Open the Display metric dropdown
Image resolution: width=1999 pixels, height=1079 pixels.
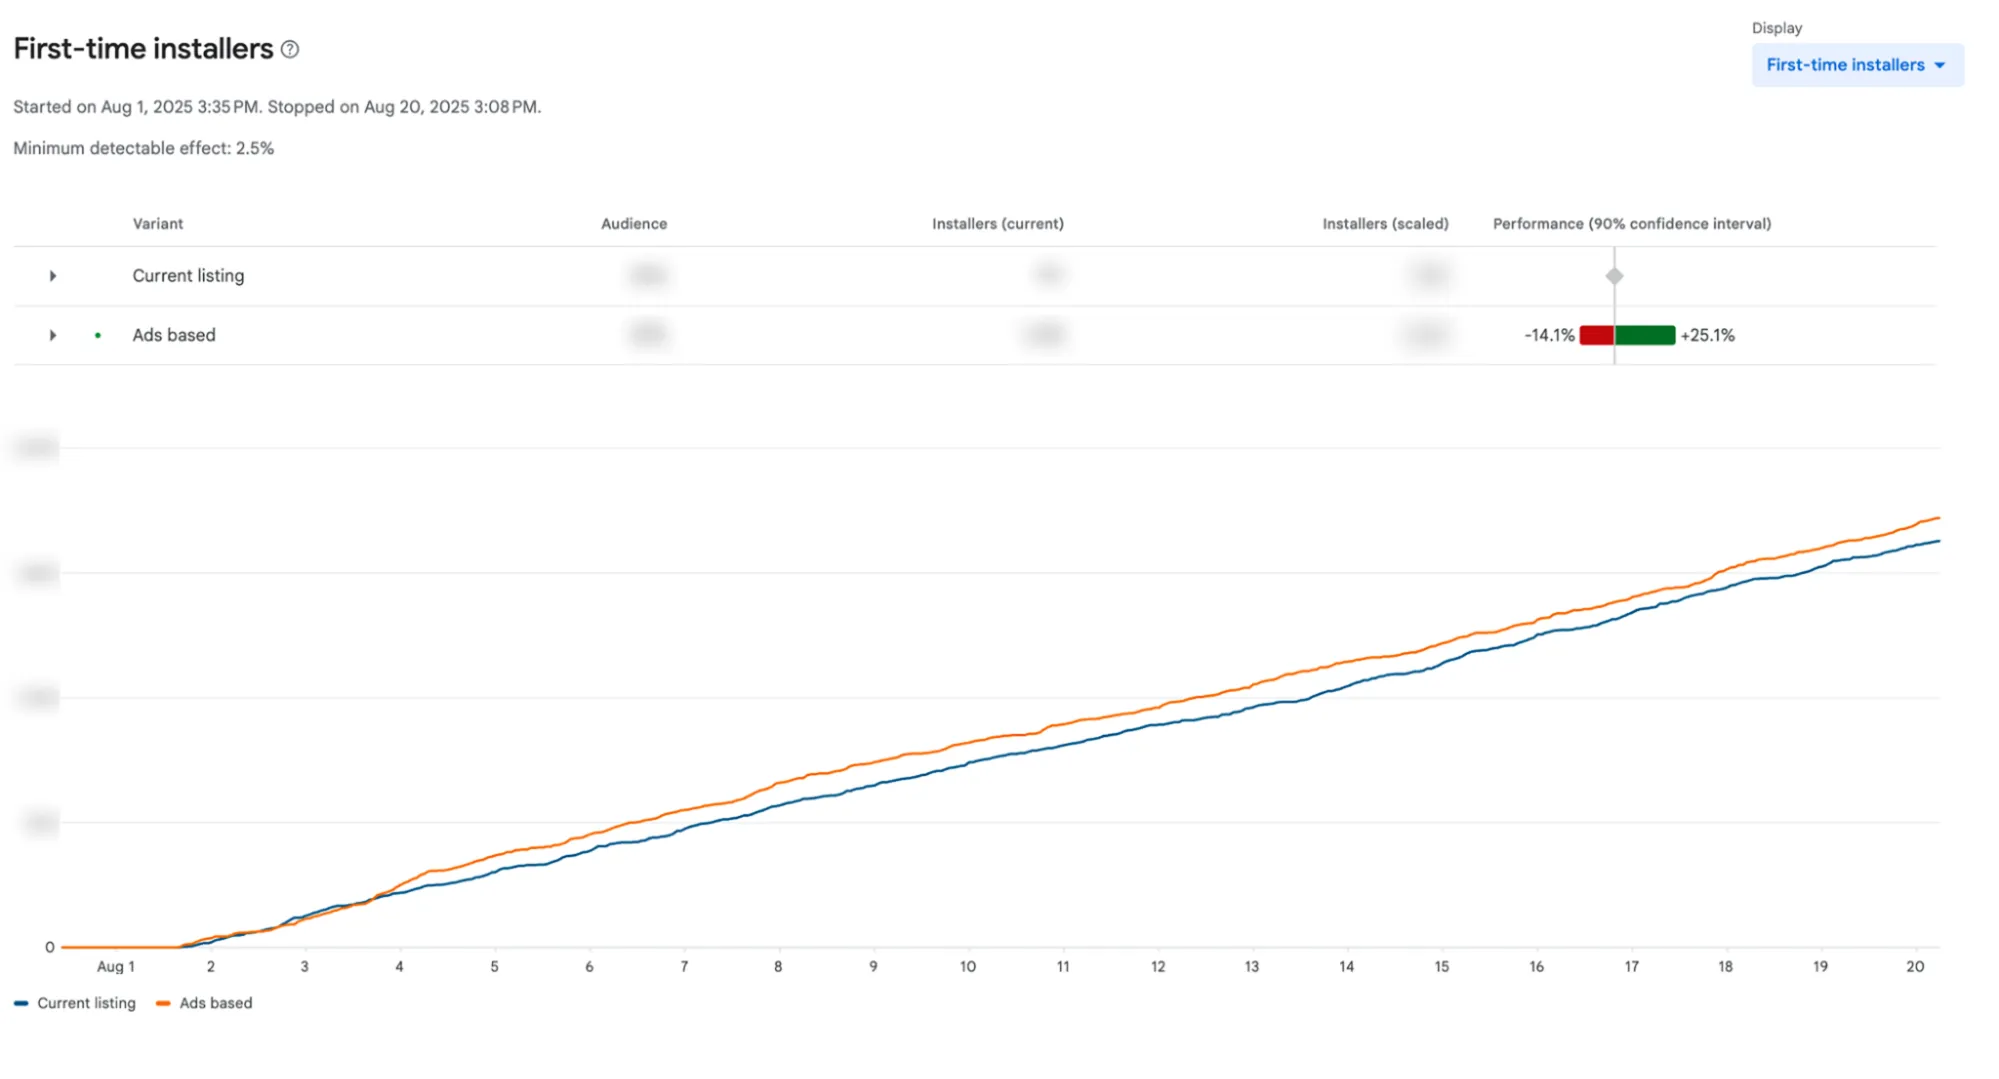click(1857, 64)
